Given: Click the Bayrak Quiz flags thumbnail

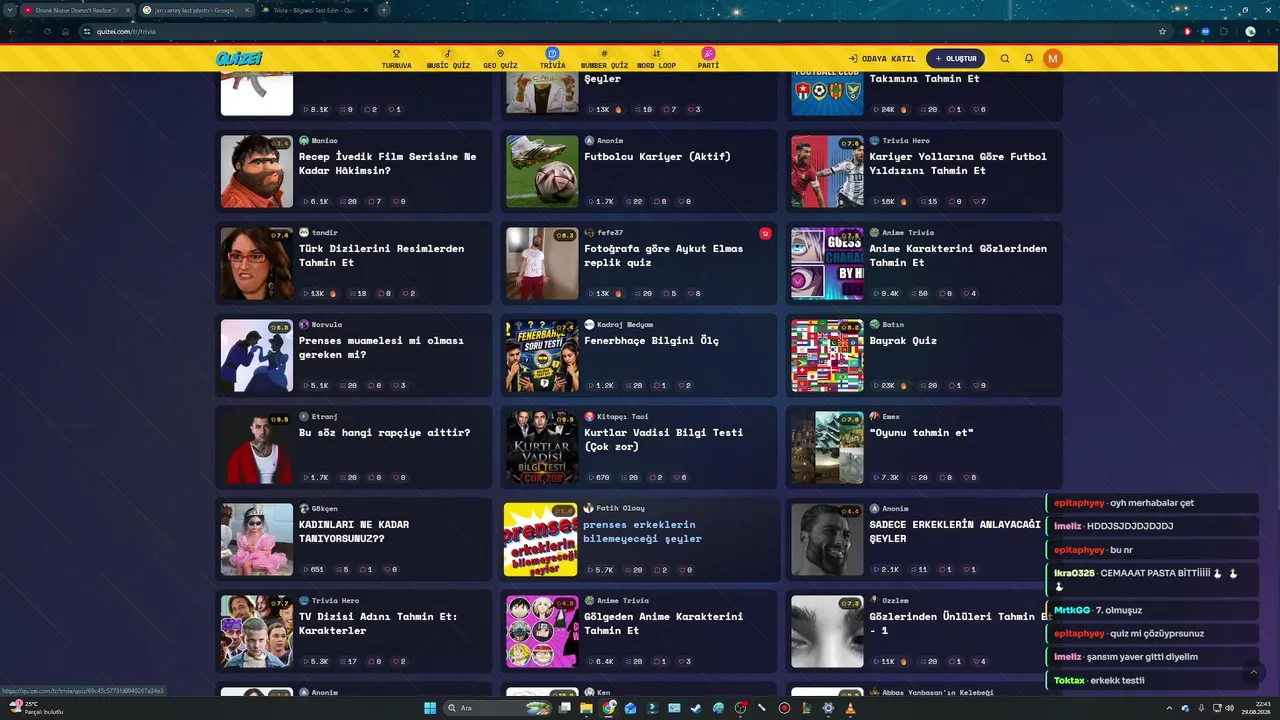Looking at the screenshot, I should tap(827, 356).
